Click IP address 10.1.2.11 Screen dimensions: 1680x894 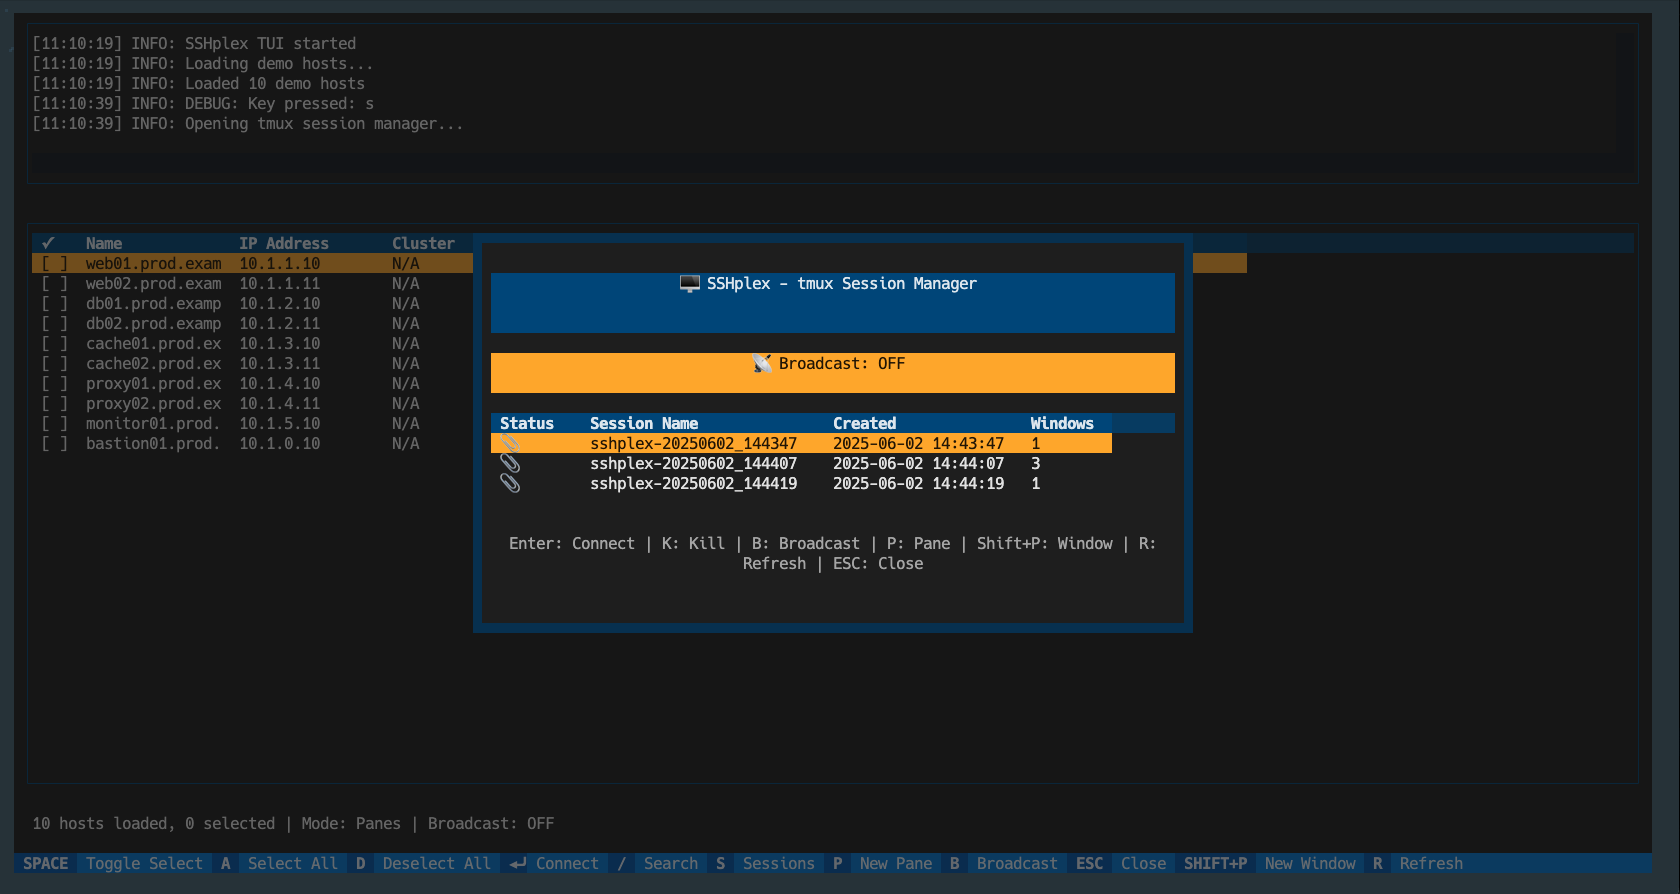point(280,324)
